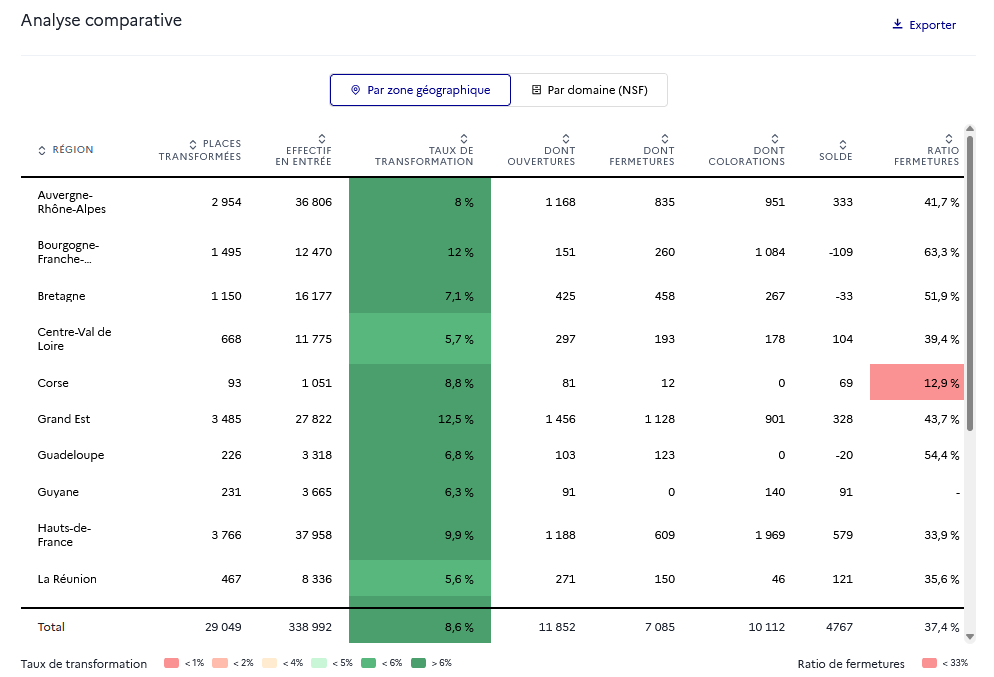This screenshot has width=994, height=677.
Task: Sort by Ratio fermetures arrows
Action: click(x=949, y=139)
